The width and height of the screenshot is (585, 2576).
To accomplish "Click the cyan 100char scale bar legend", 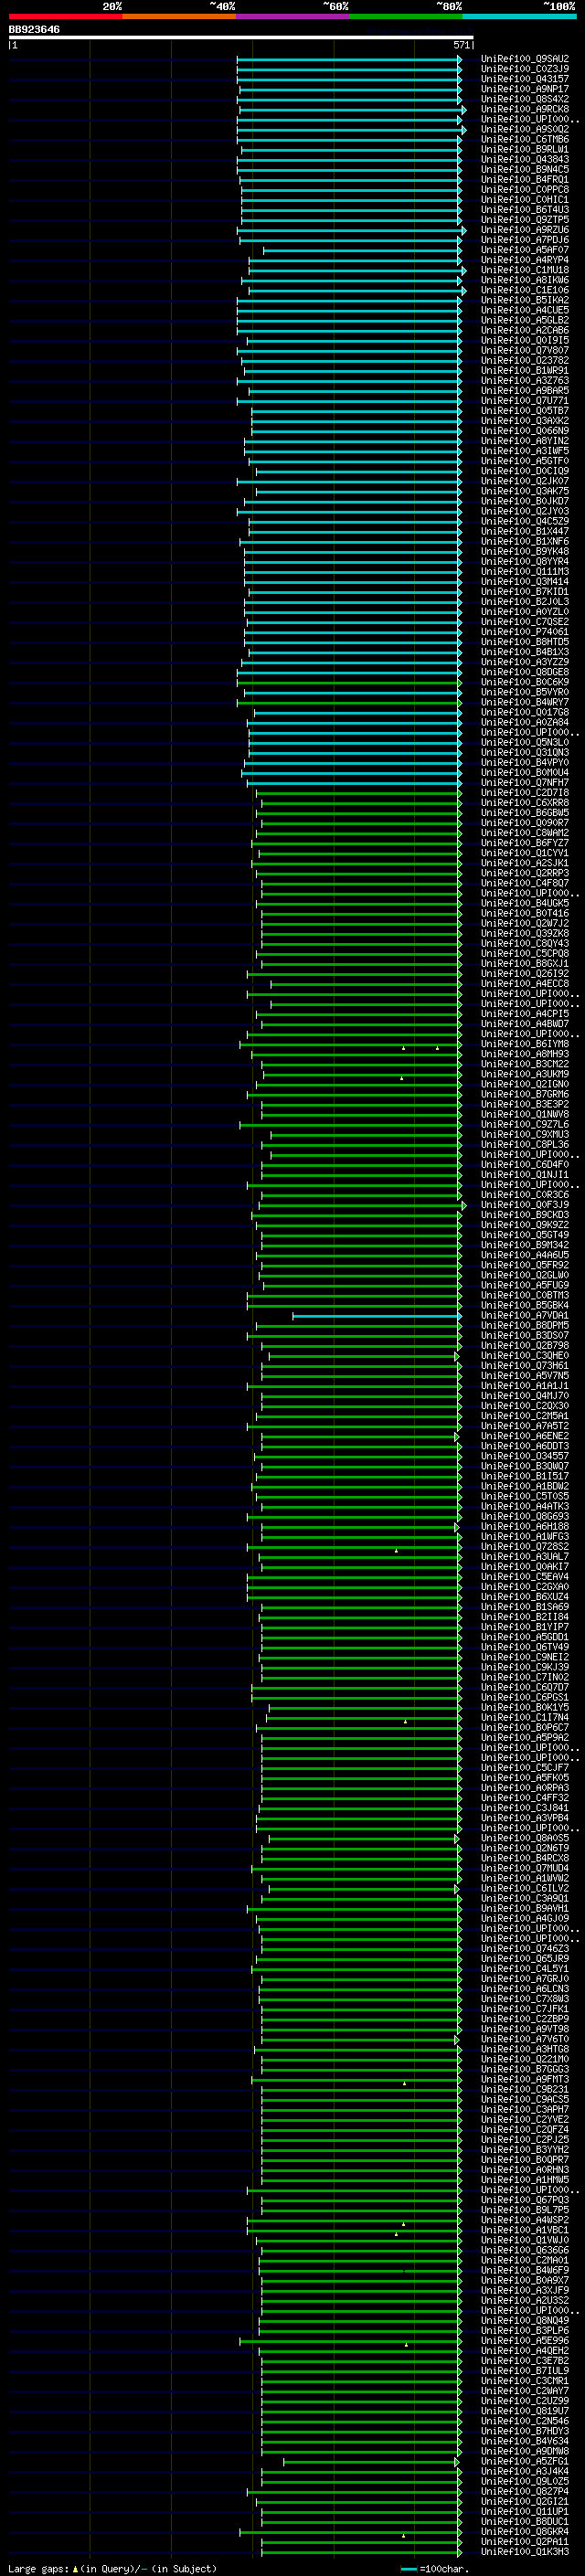I will coord(408,2569).
